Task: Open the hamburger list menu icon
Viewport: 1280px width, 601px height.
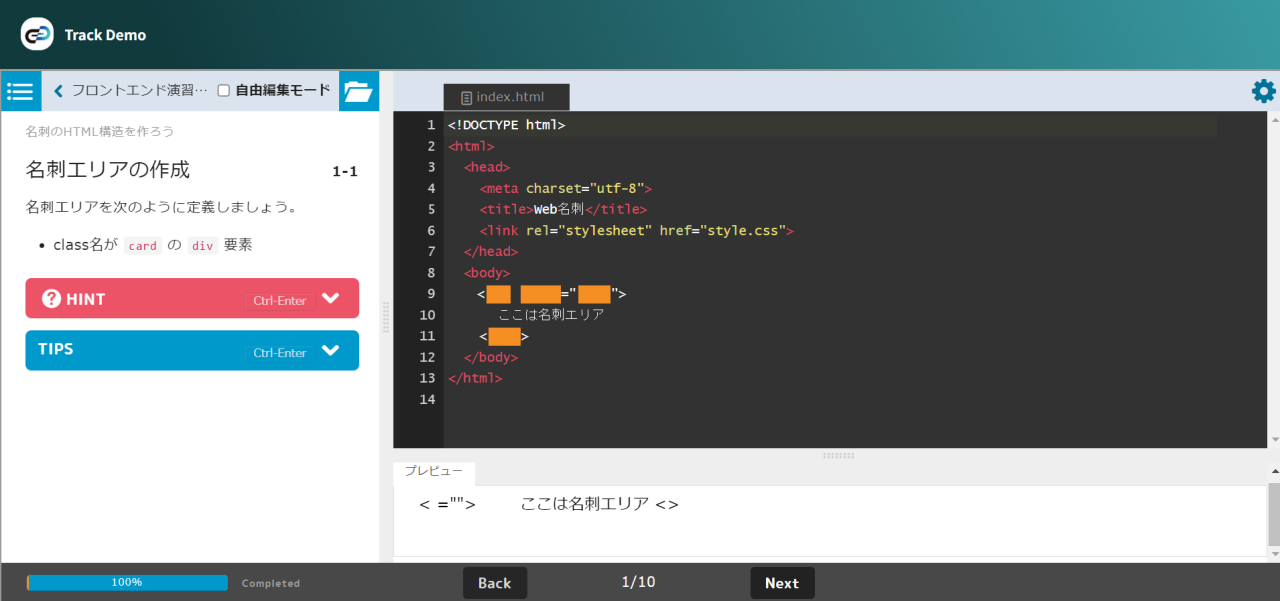Action: click(20, 91)
